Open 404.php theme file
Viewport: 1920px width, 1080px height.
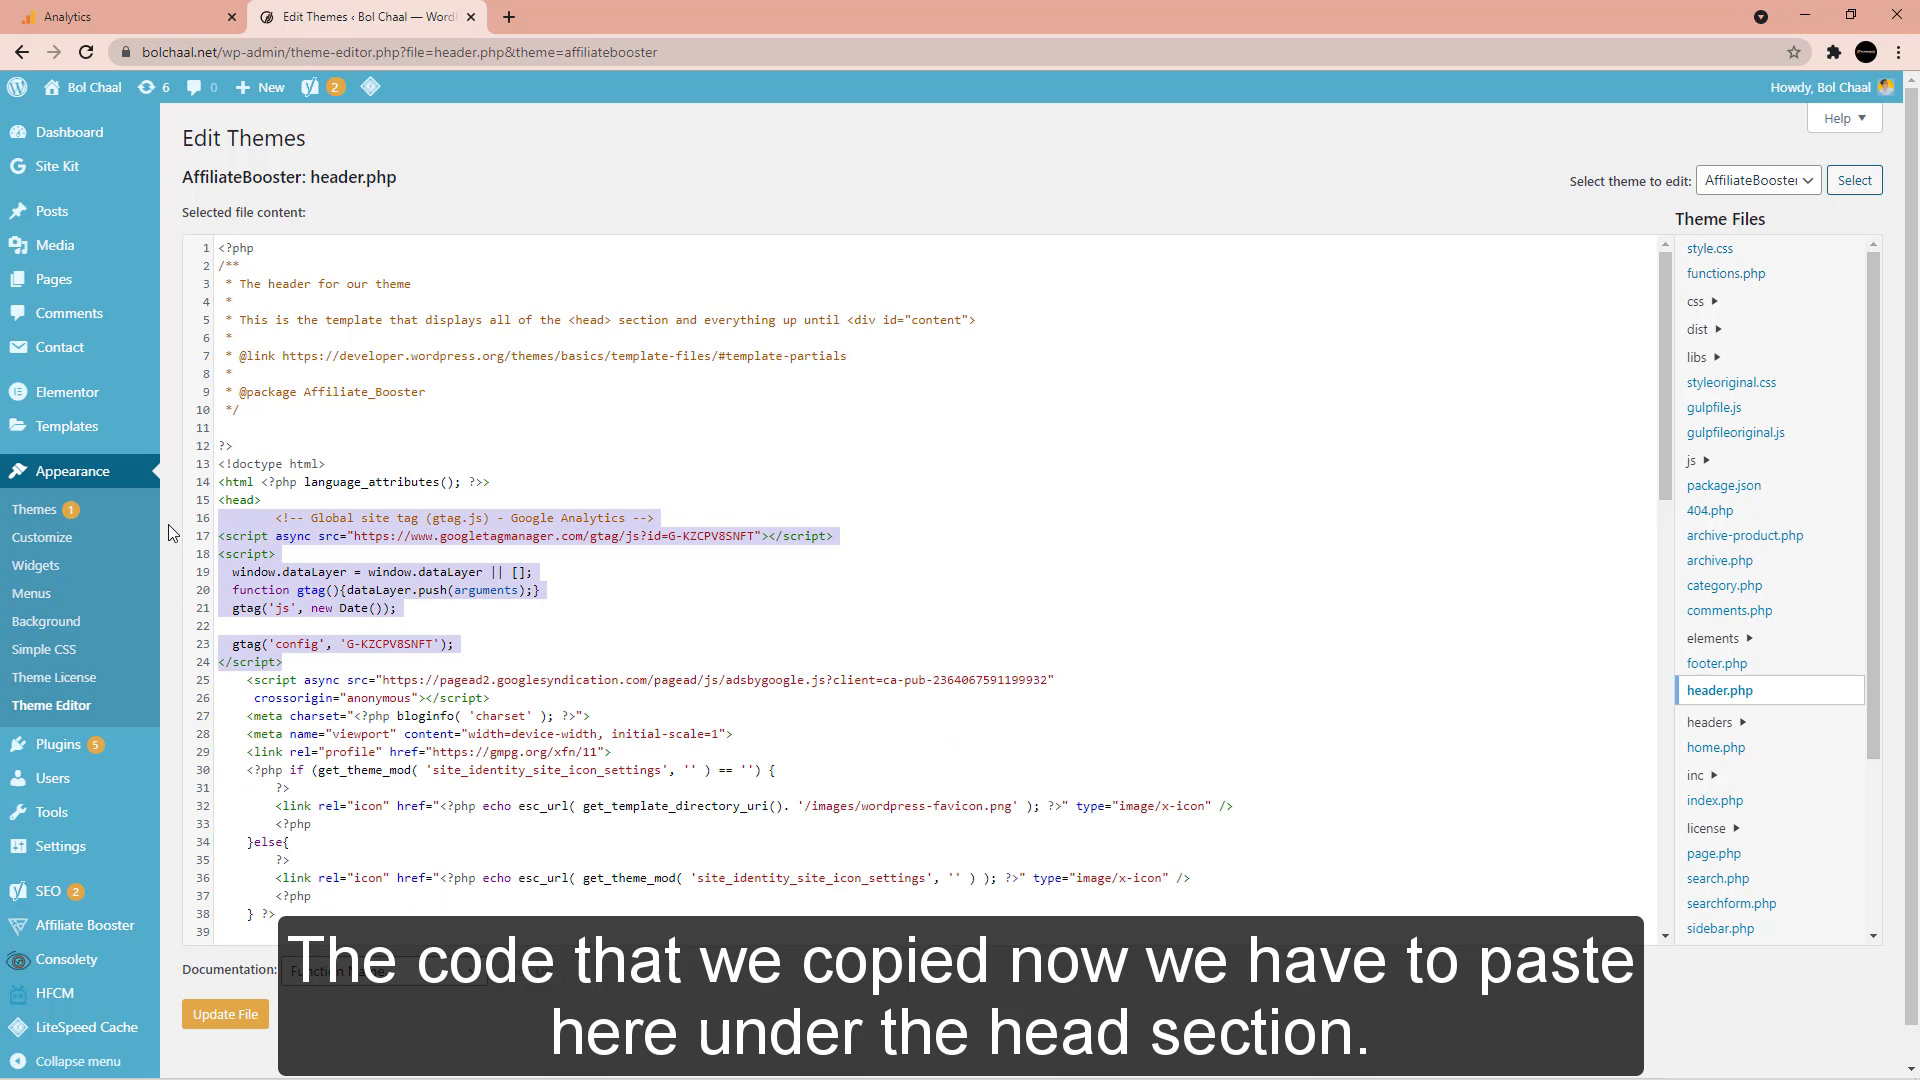pyautogui.click(x=1710, y=510)
